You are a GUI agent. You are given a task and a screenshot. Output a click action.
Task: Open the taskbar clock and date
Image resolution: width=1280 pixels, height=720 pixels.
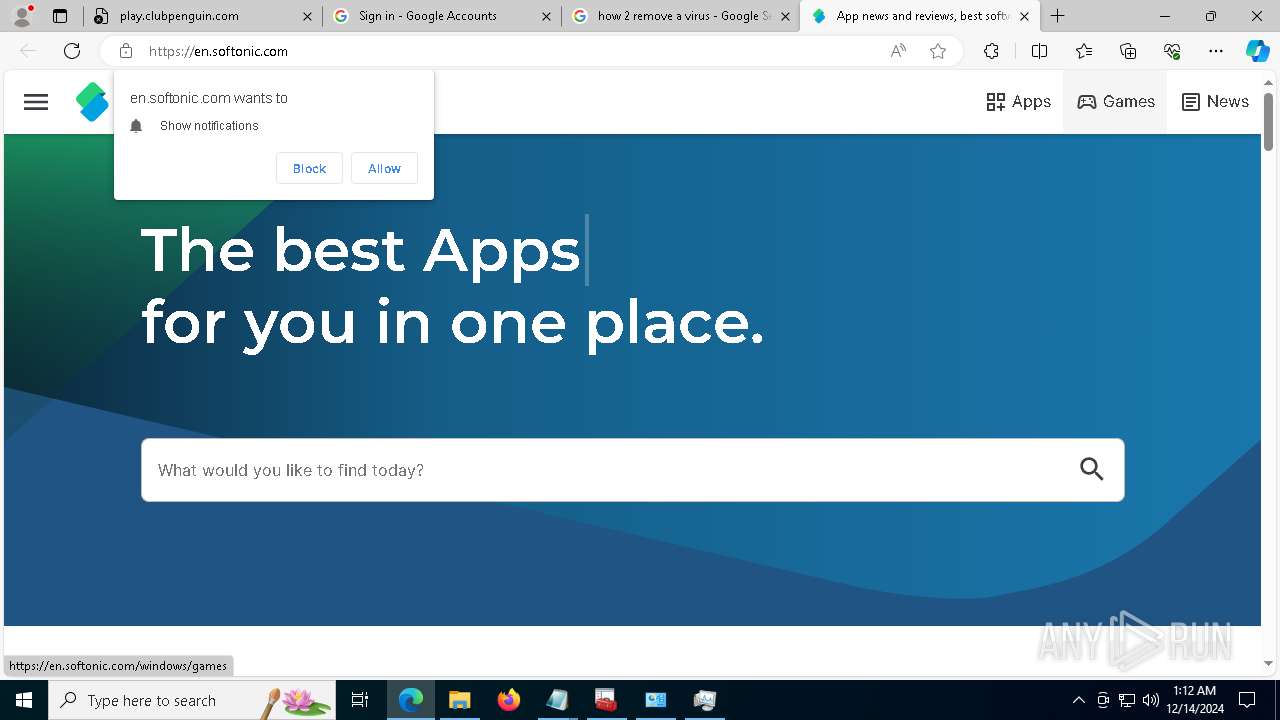(x=1195, y=700)
